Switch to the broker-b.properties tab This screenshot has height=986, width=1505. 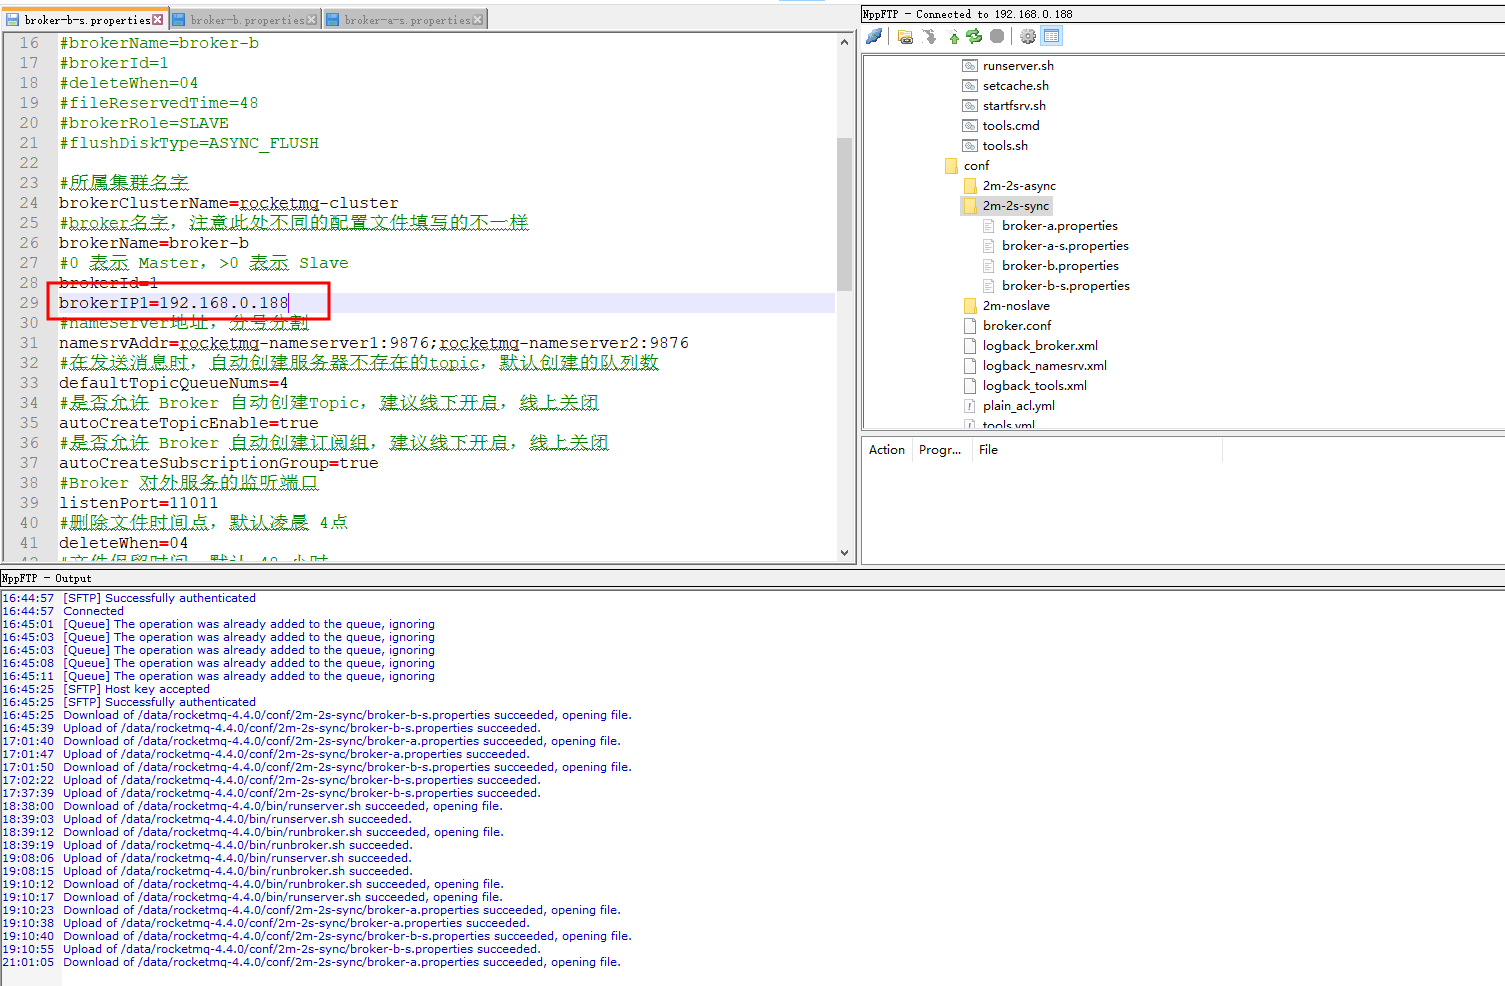(245, 17)
